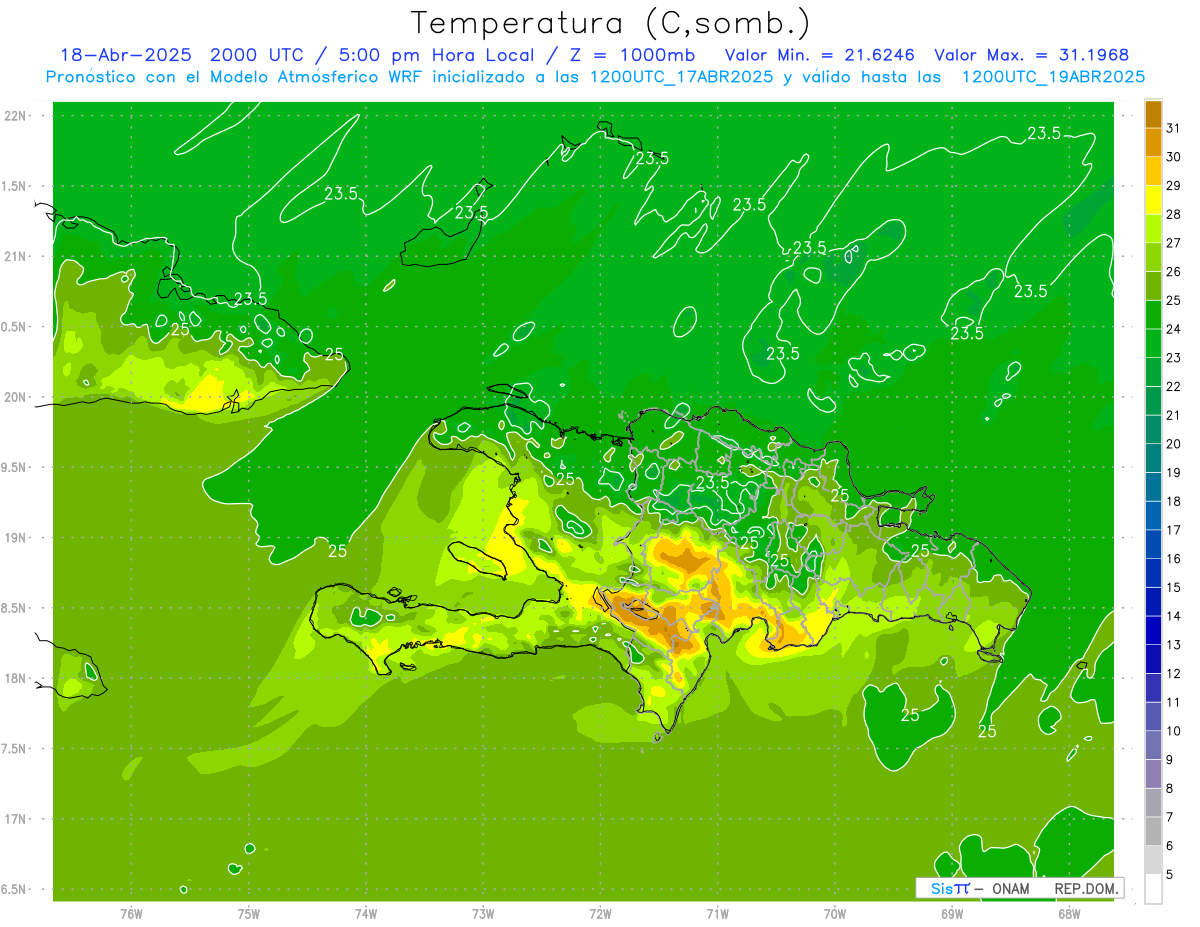The image size is (1200, 927).
Task: Click the '69W' longitude axis label
Action: pyautogui.click(x=952, y=914)
